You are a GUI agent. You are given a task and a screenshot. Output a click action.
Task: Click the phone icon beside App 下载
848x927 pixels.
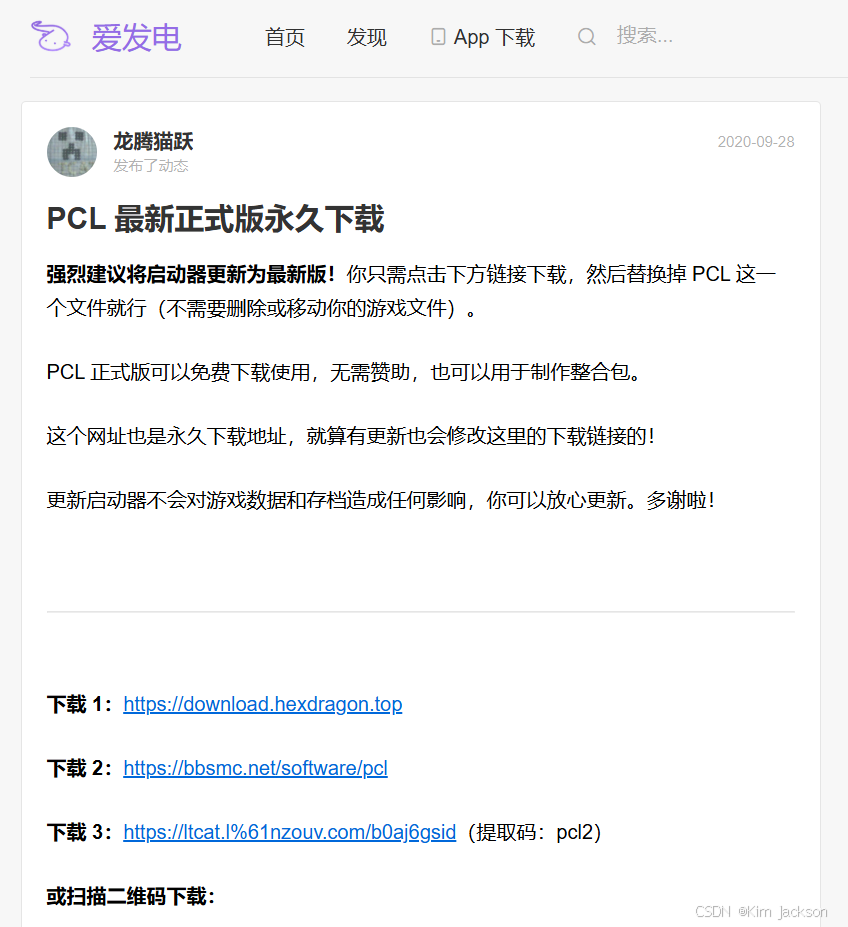pyautogui.click(x=438, y=37)
